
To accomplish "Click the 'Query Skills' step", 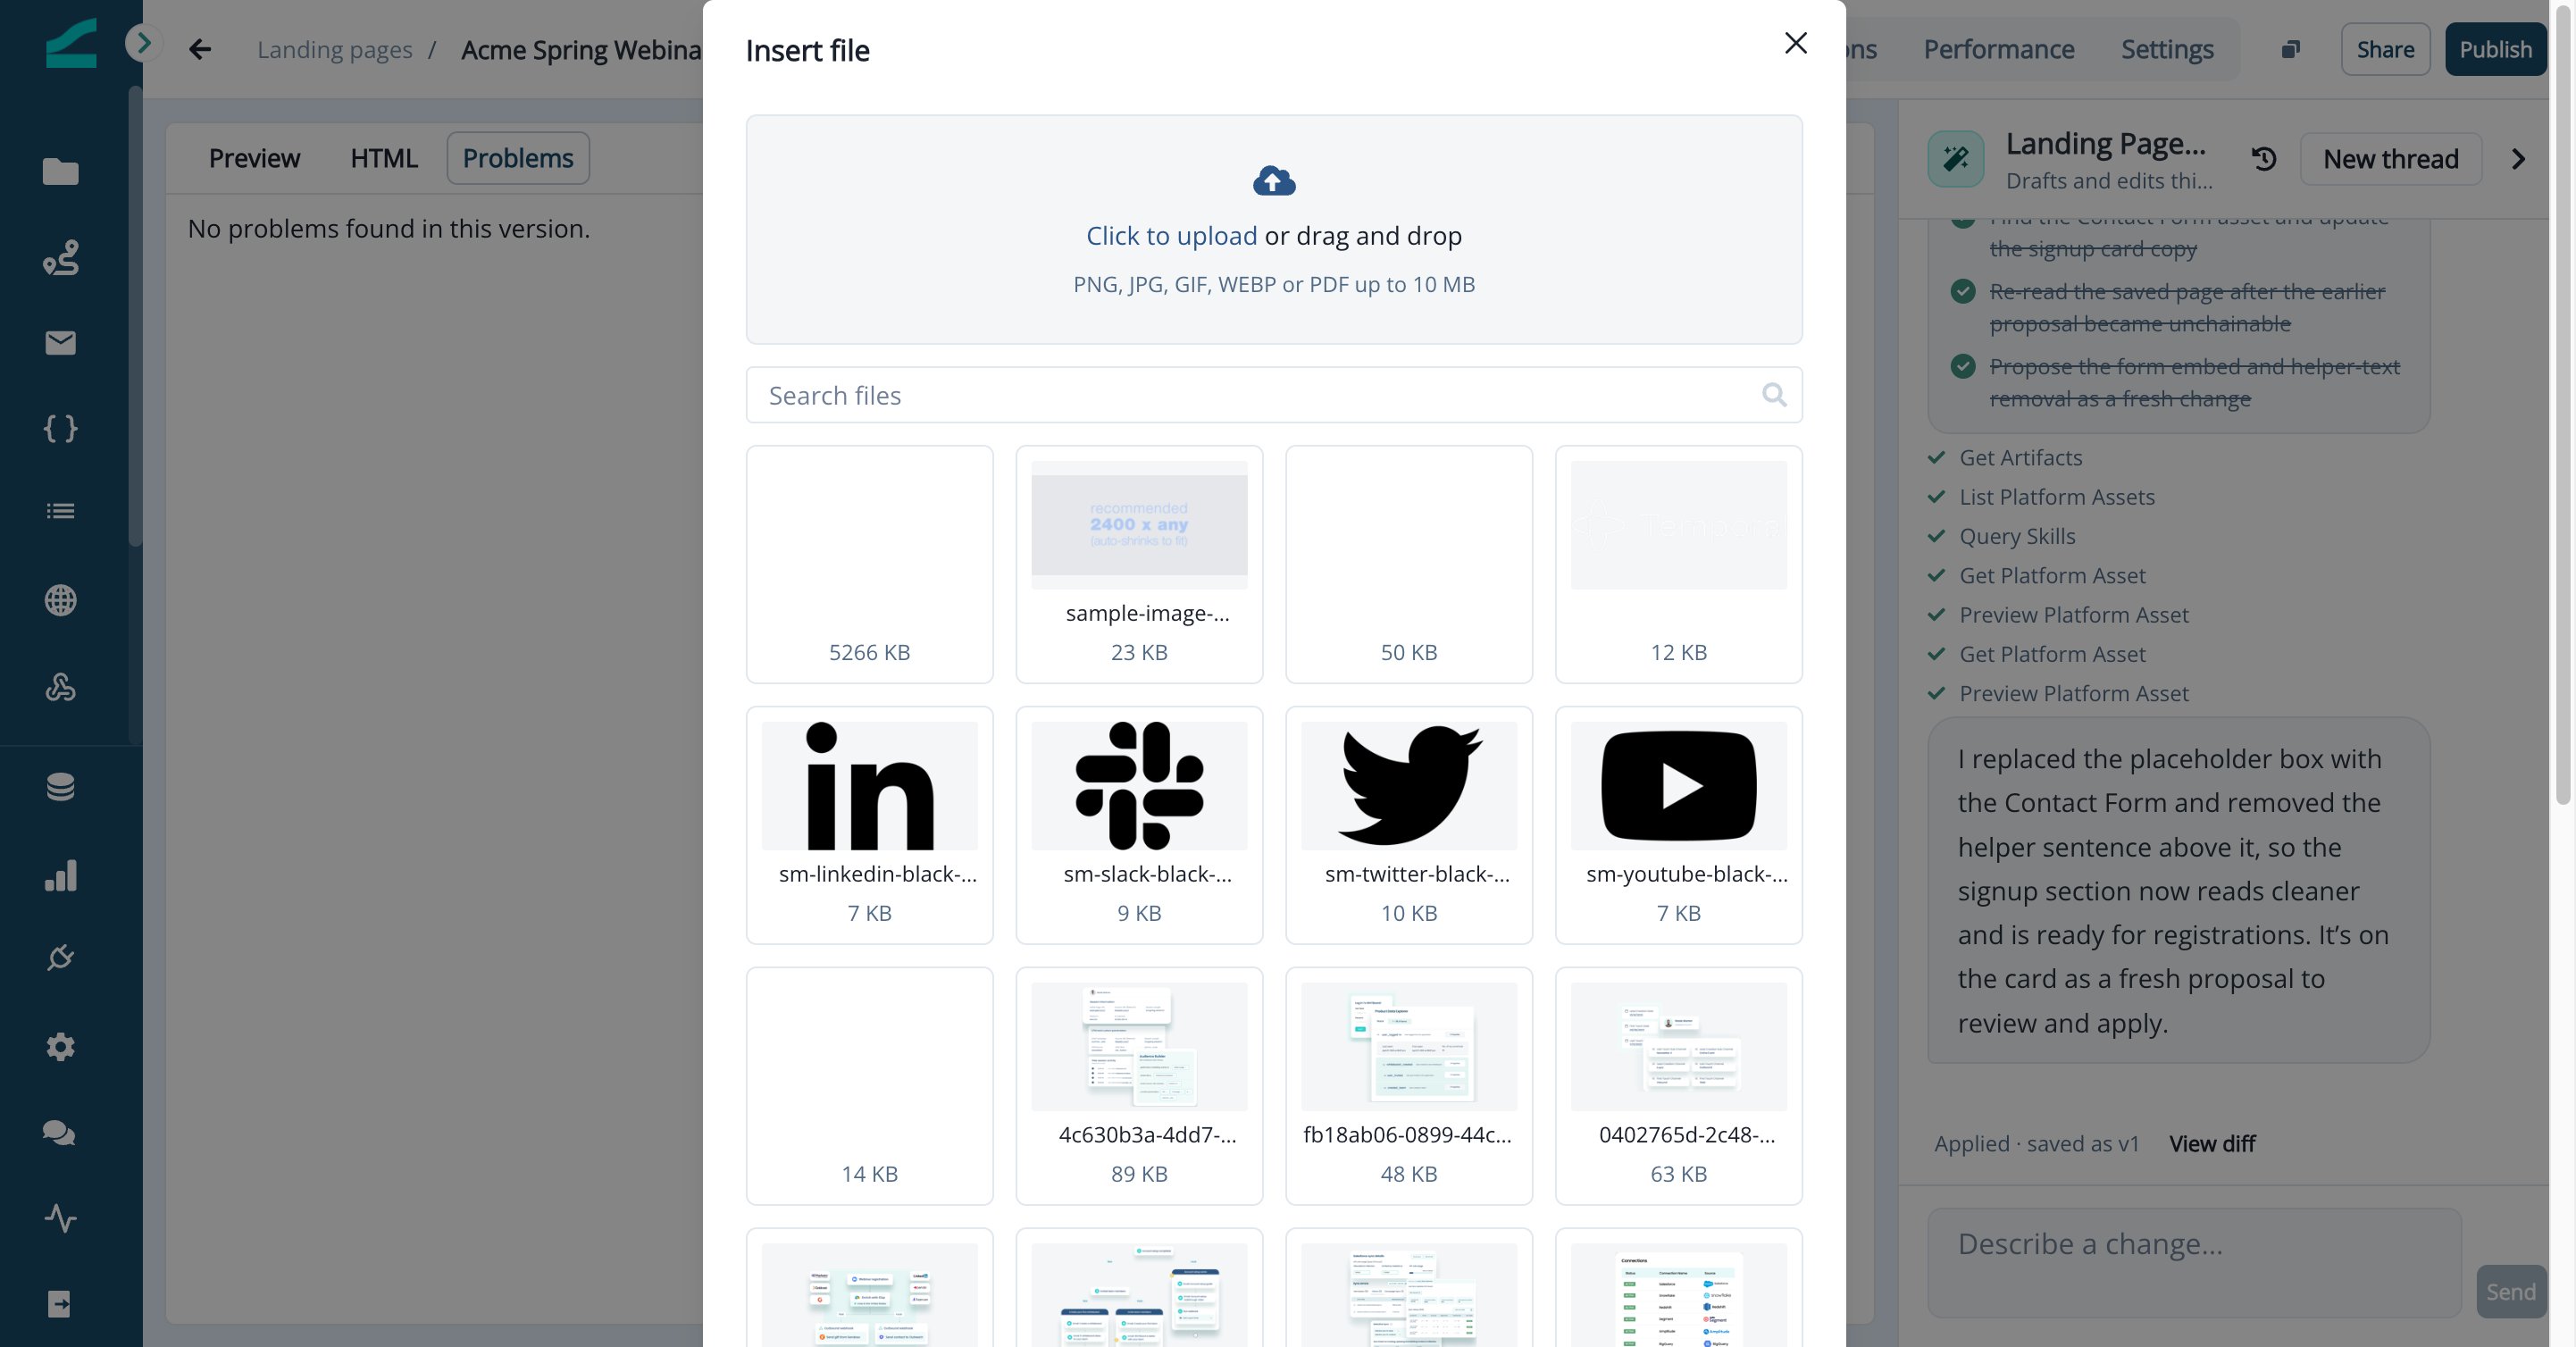I will click(2016, 536).
